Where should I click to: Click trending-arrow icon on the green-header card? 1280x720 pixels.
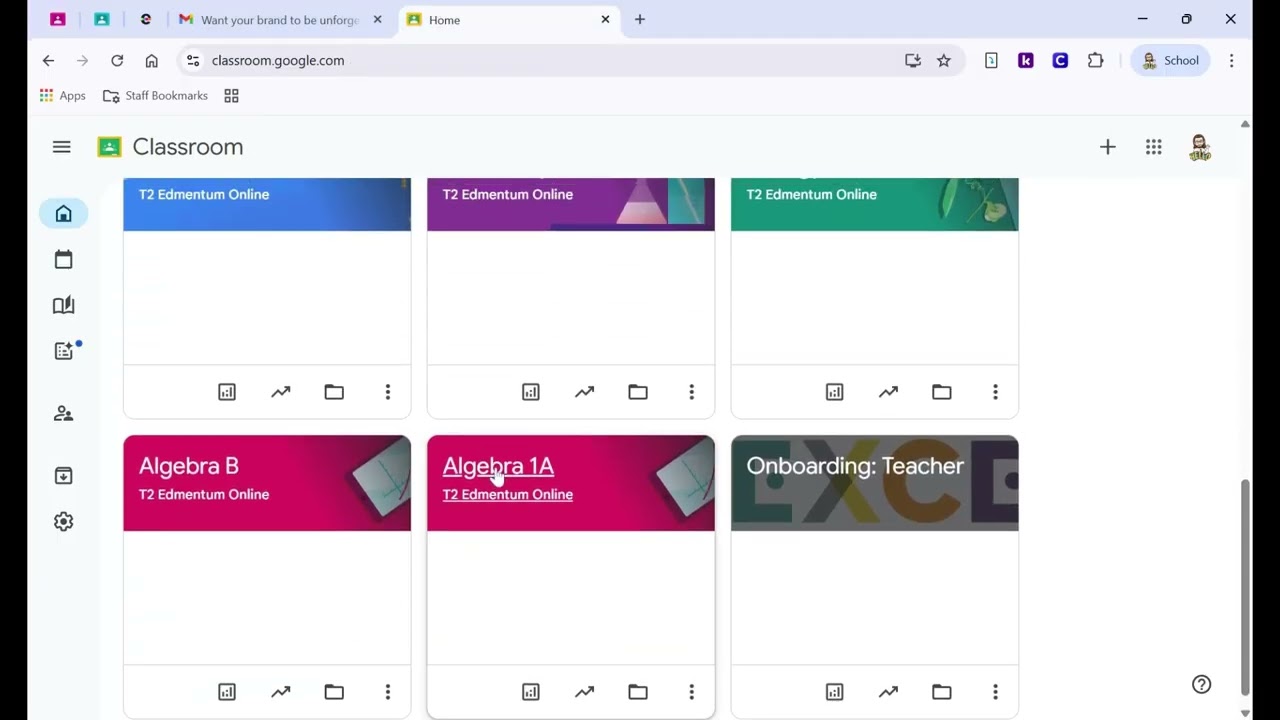(889, 392)
